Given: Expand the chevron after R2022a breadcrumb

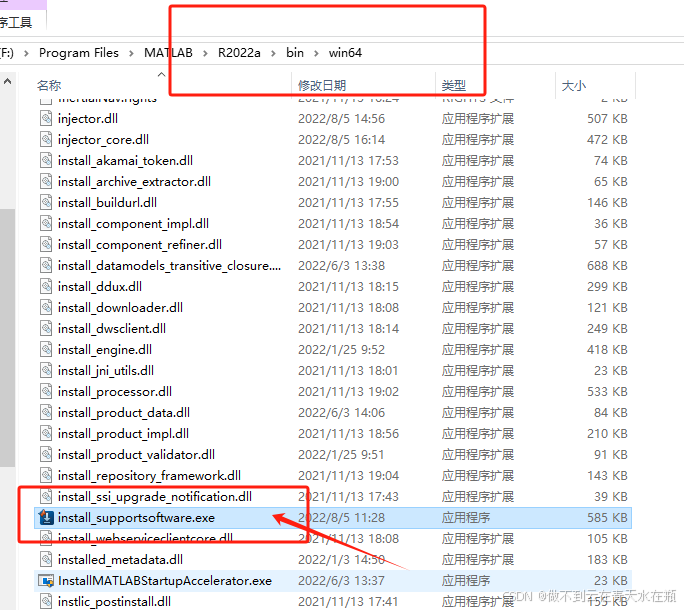Looking at the screenshot, I should [273, 53].
